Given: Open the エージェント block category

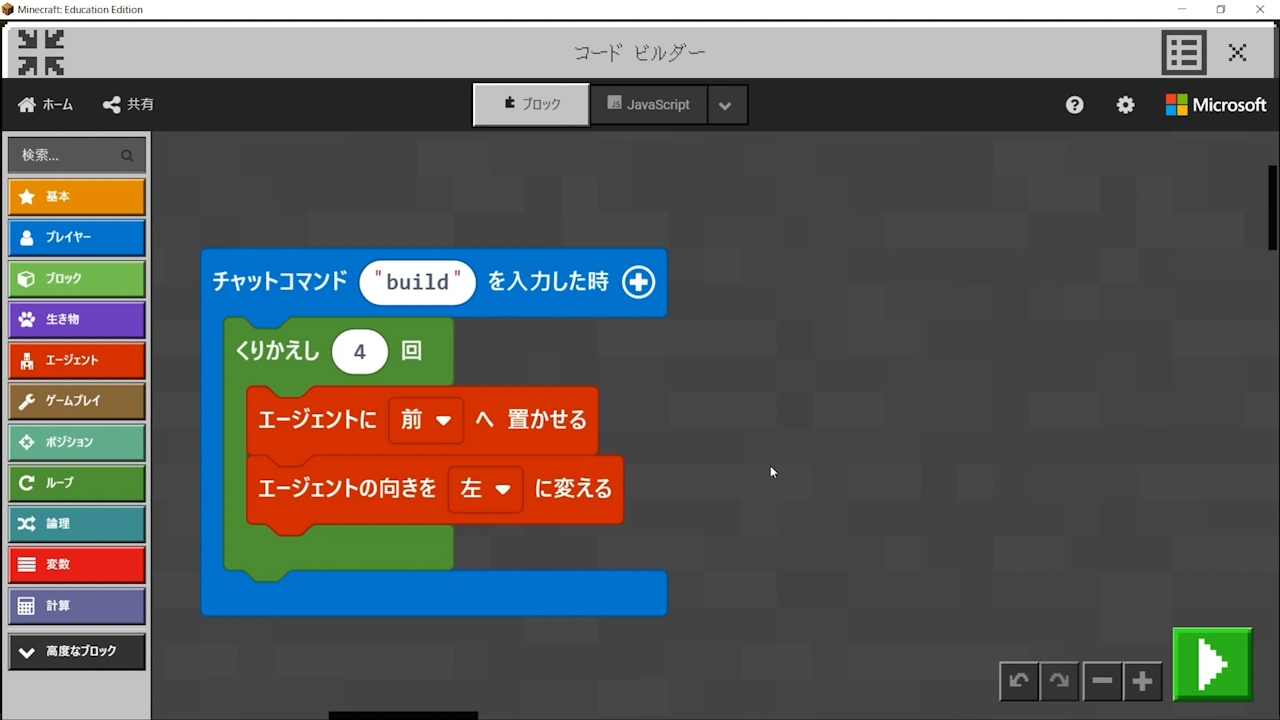Looking at the screenshot, I should coord(77,360).
